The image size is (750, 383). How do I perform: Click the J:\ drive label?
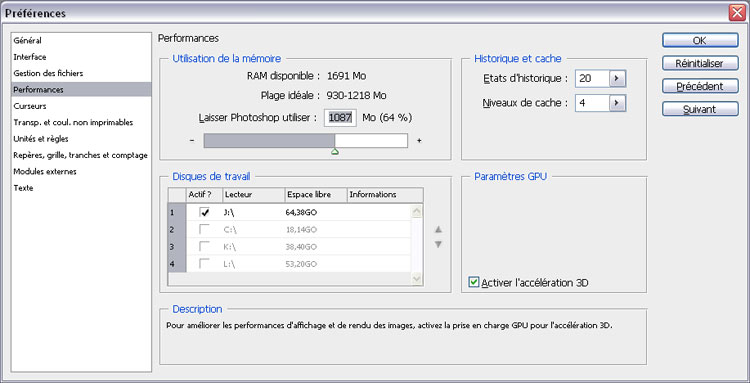[229, 213]
